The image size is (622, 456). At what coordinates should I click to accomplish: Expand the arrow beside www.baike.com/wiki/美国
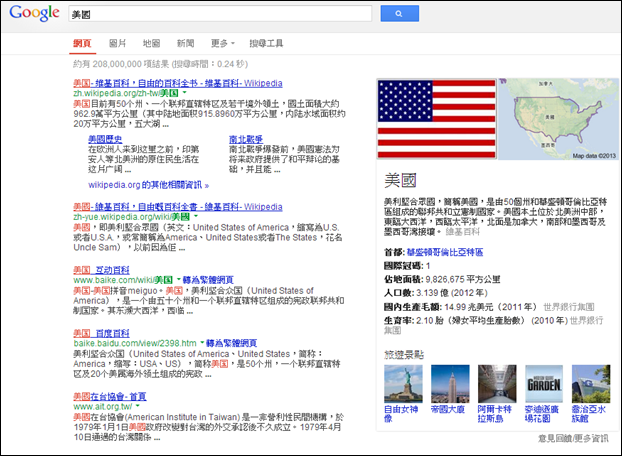(x=179, y=280)
